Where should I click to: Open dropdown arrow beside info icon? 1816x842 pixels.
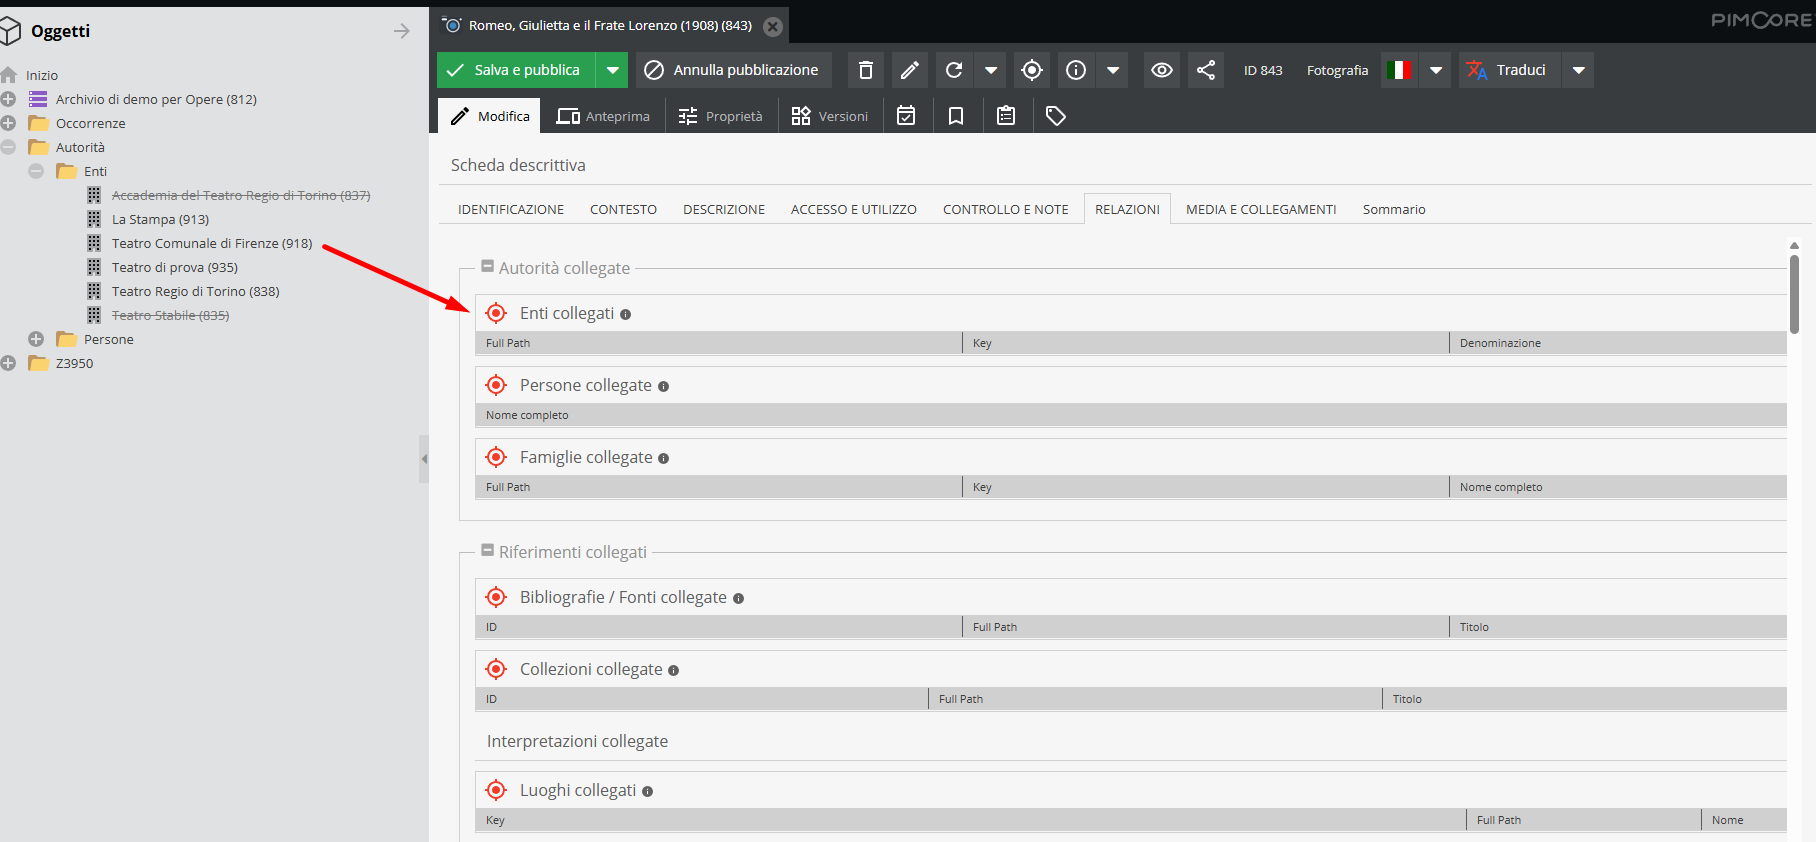1113,70
